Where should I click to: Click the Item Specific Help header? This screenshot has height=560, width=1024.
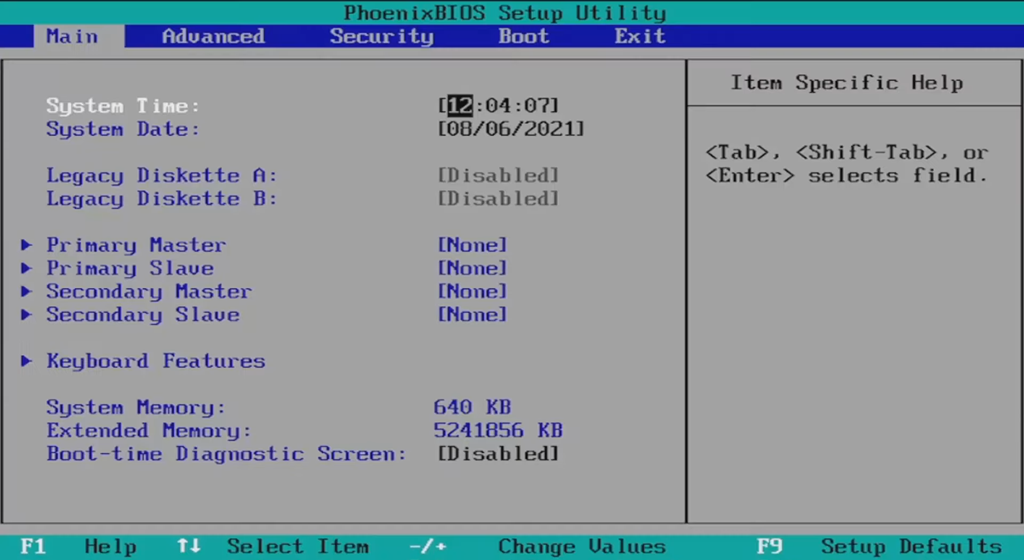(x=846, y=83)
